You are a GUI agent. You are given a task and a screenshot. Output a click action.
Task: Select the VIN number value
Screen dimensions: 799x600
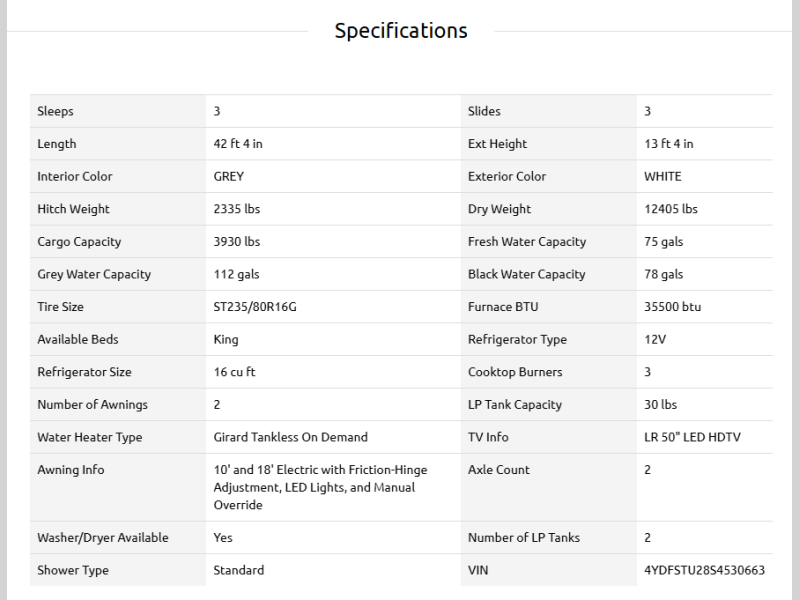click(704, 570)
